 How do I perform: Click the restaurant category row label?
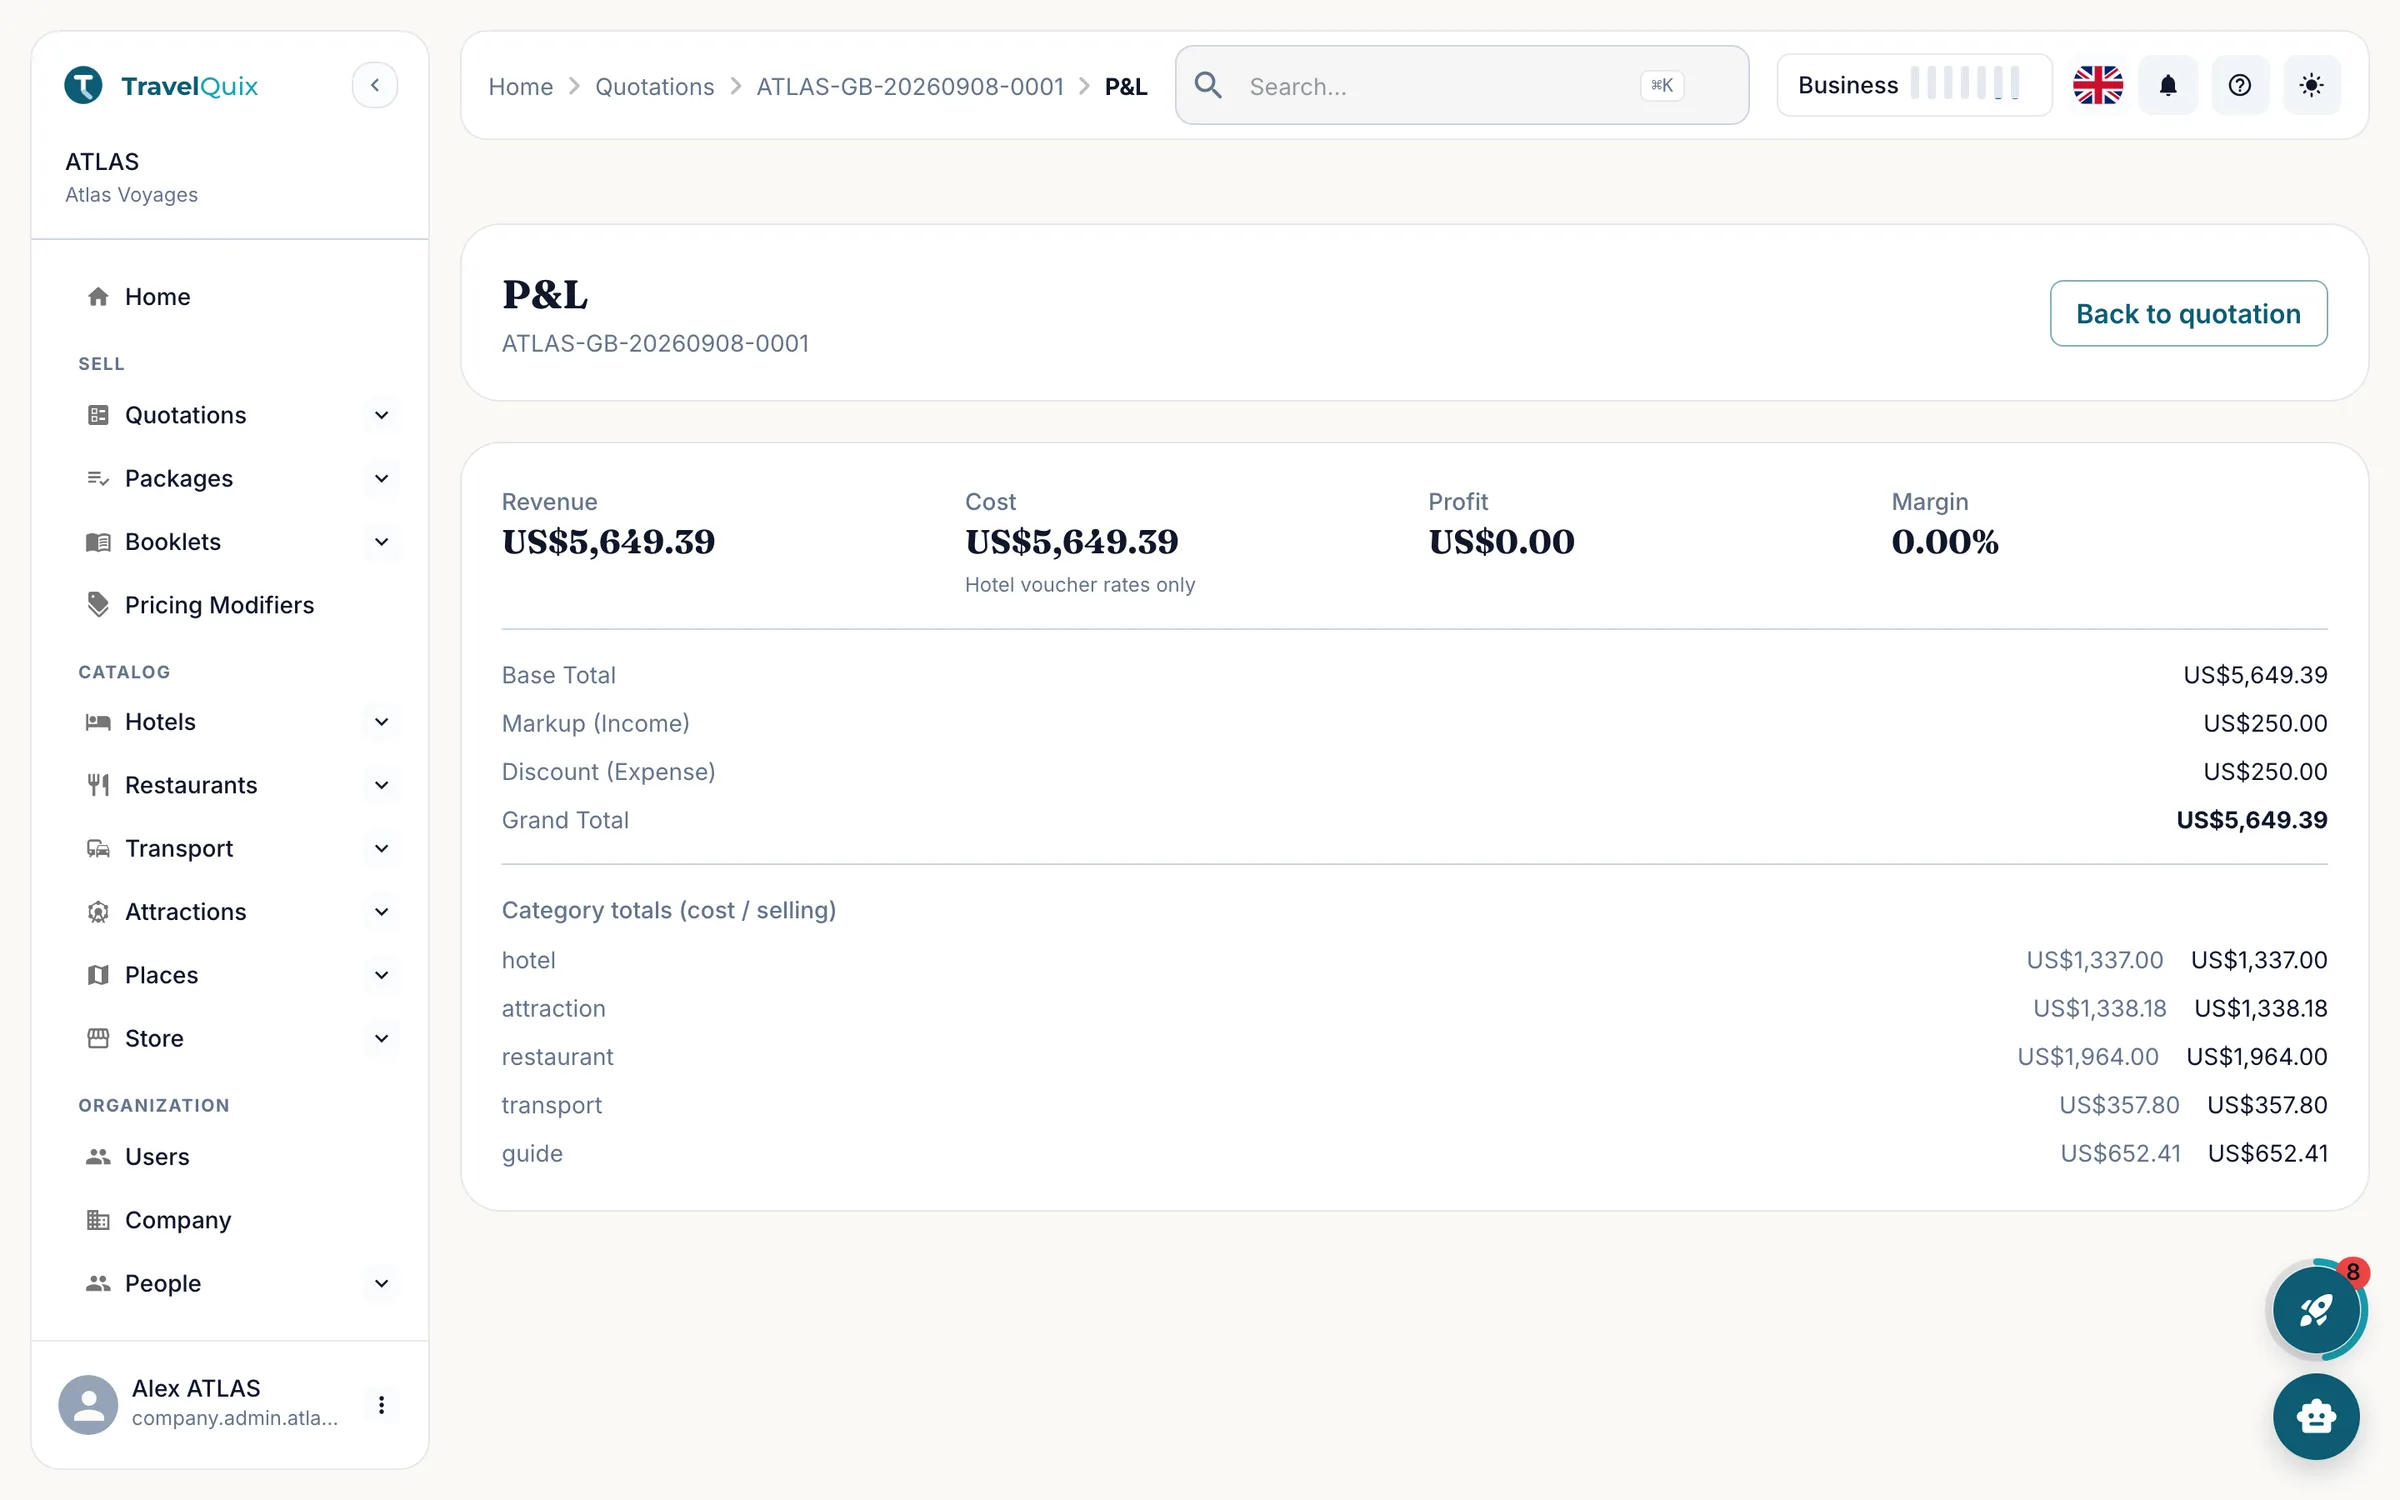point(557,1057)
